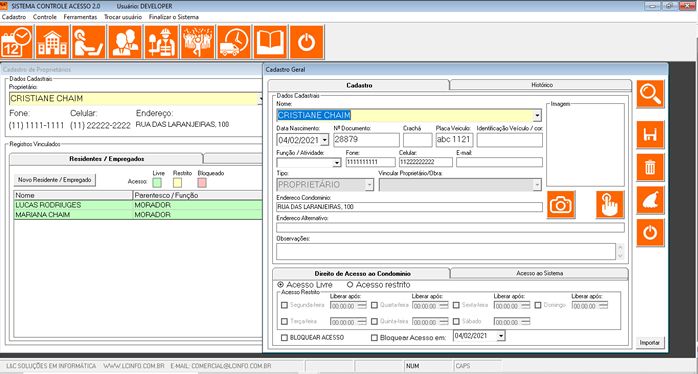Check the Domingo checkbox
698x374 pixels.
click(538, 305)
